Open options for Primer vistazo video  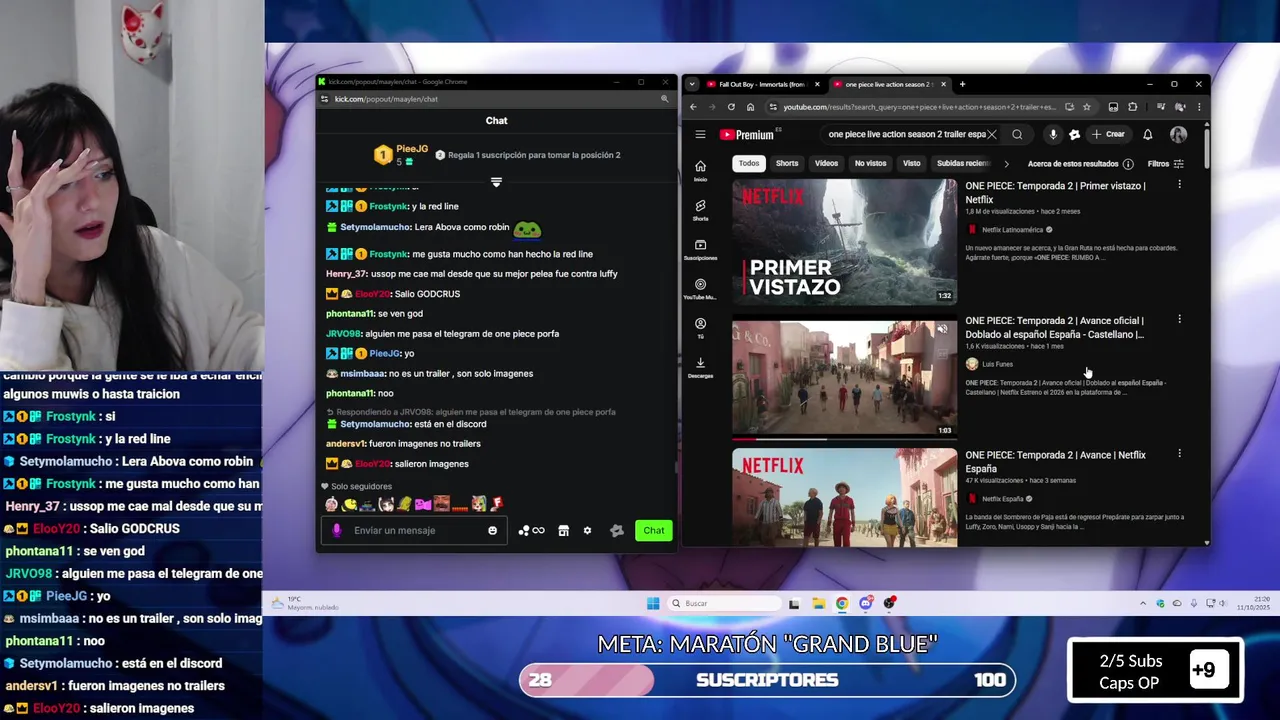click(x=1179, y=185)
